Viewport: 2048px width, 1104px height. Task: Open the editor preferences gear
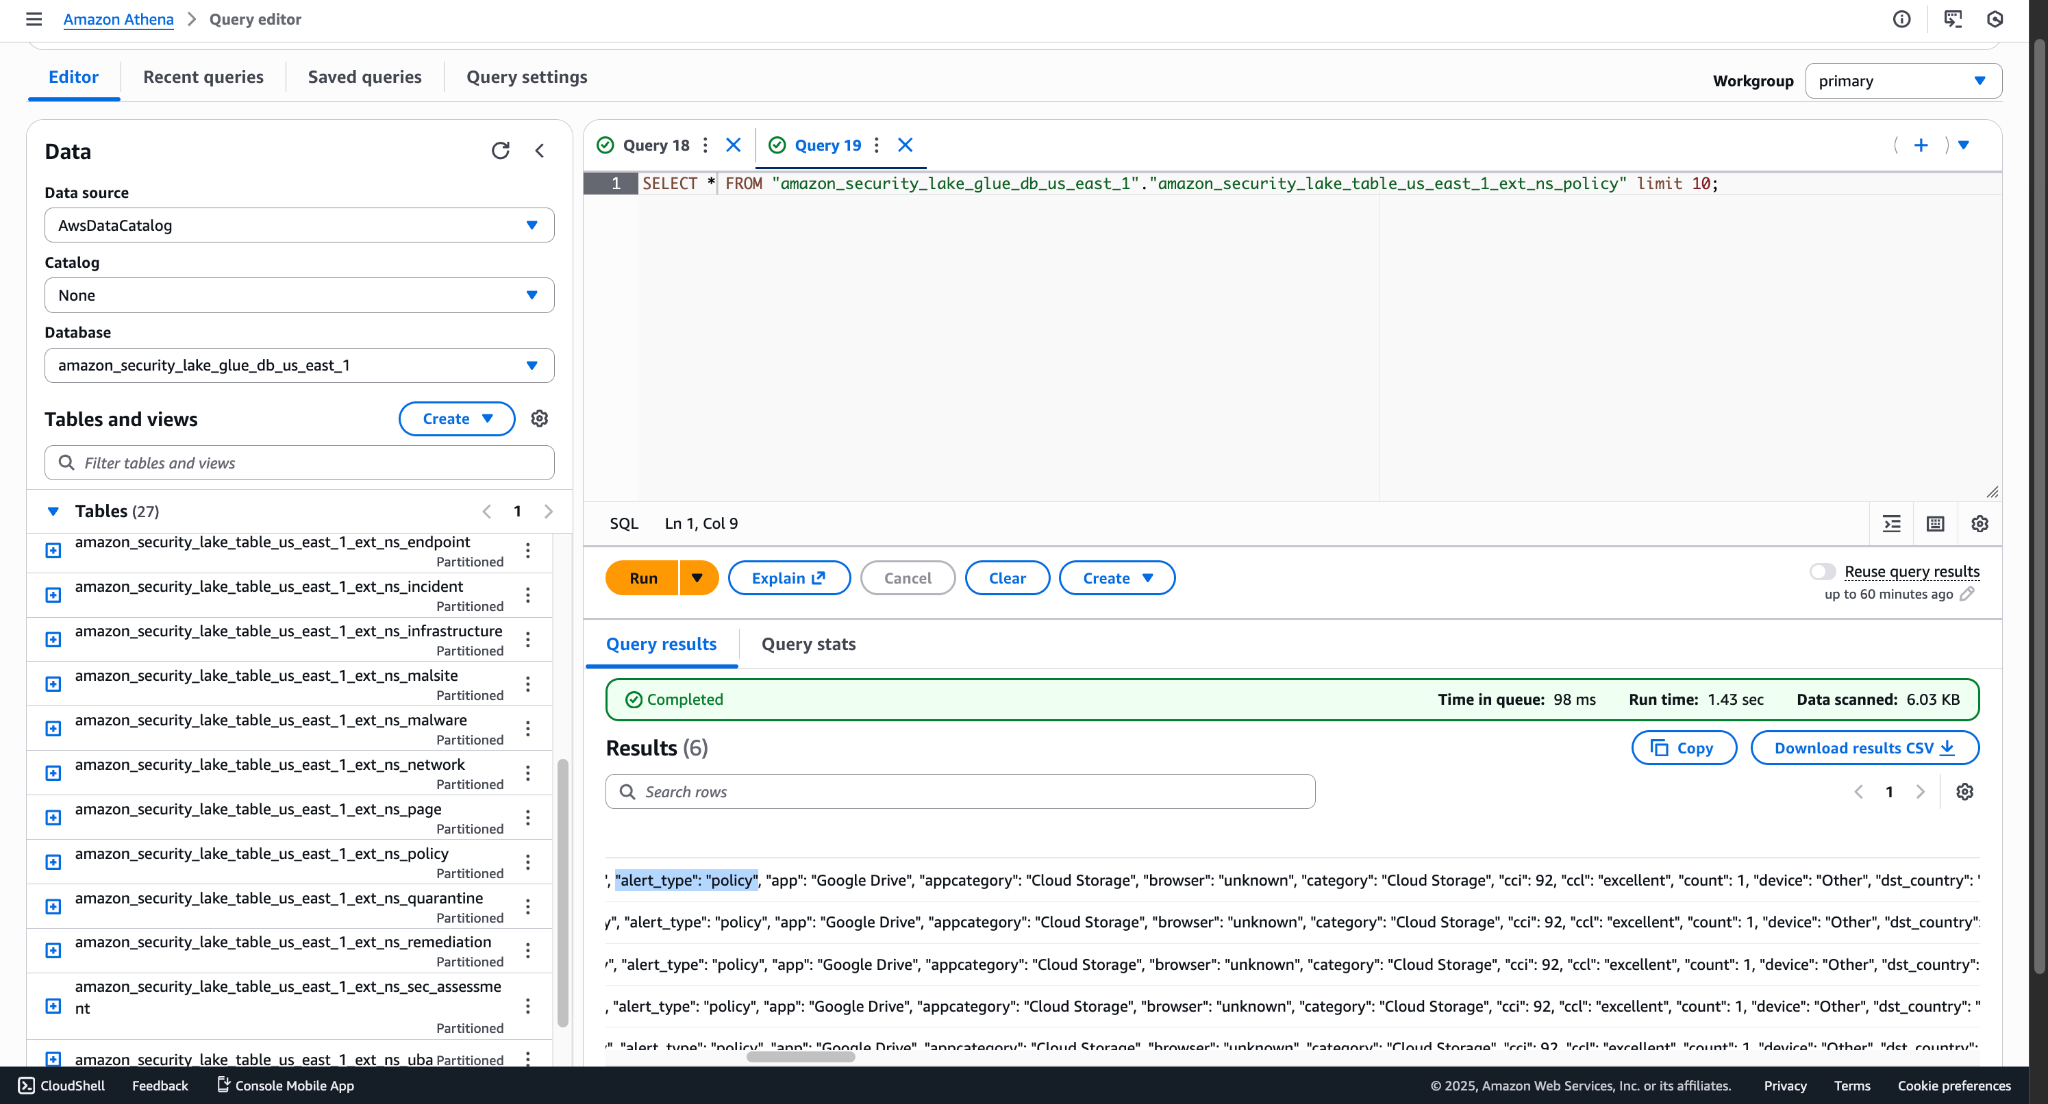(x=1980, y=524)
